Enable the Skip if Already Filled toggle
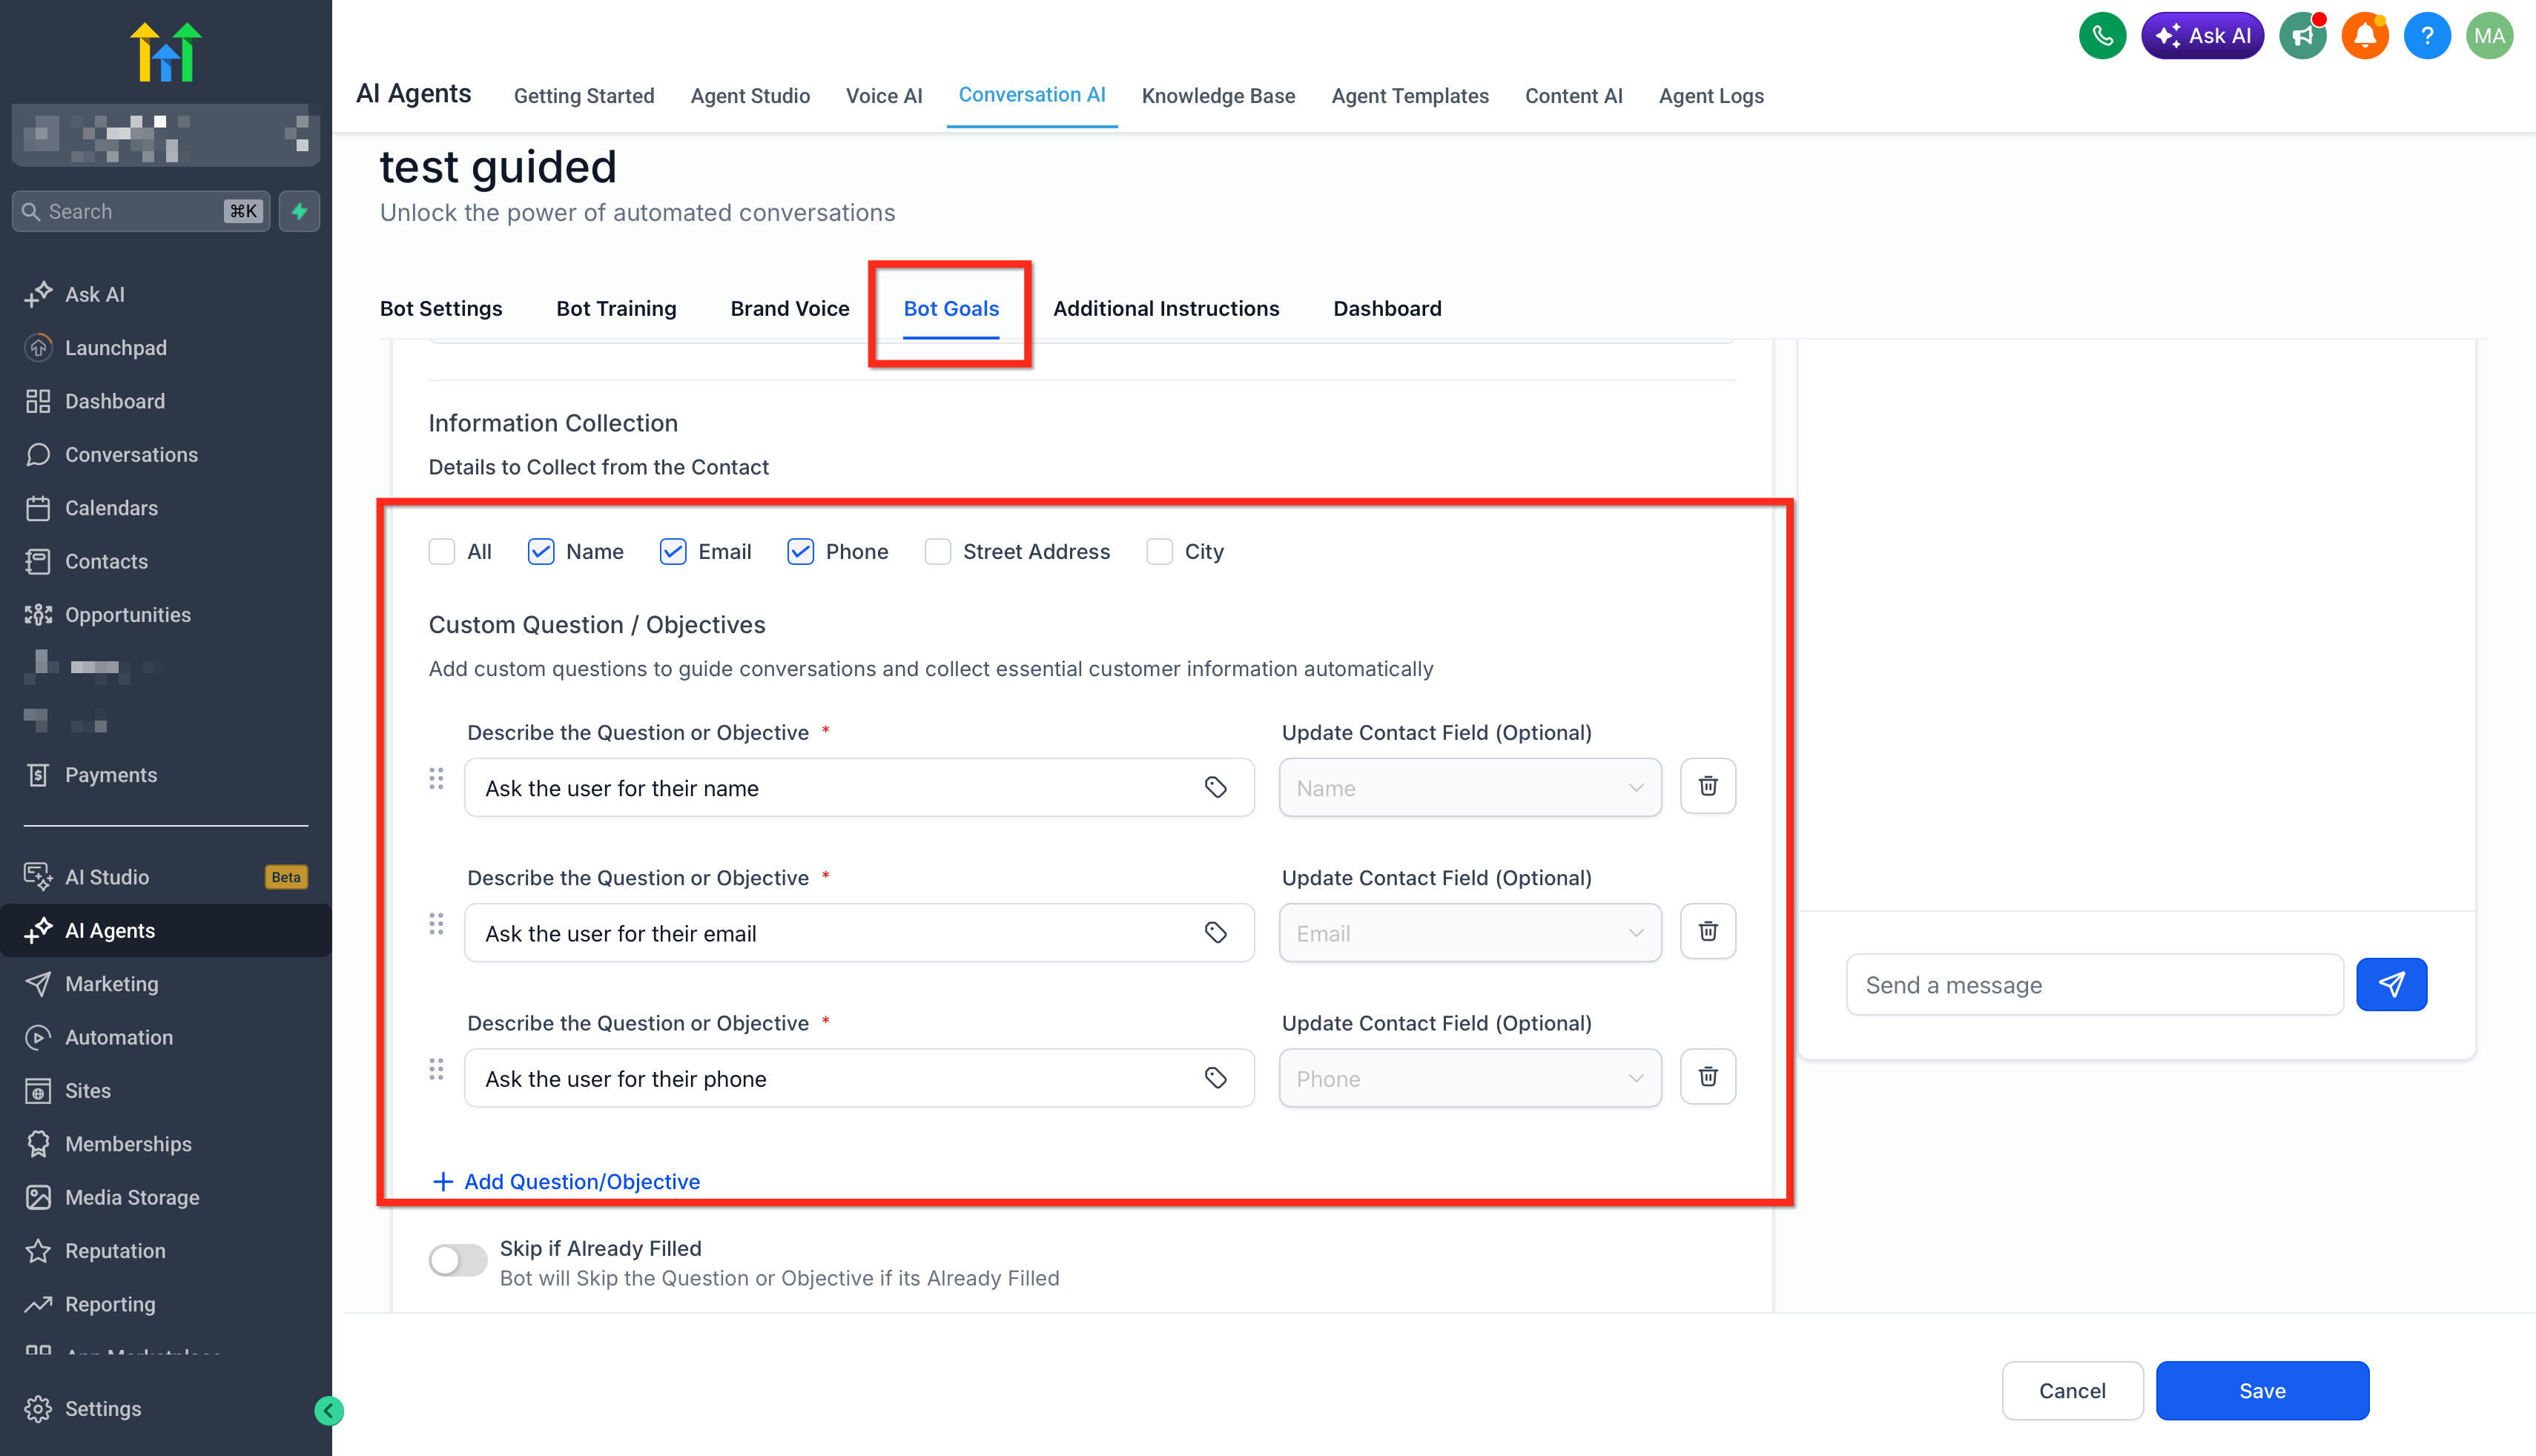 coord(457,1260)
